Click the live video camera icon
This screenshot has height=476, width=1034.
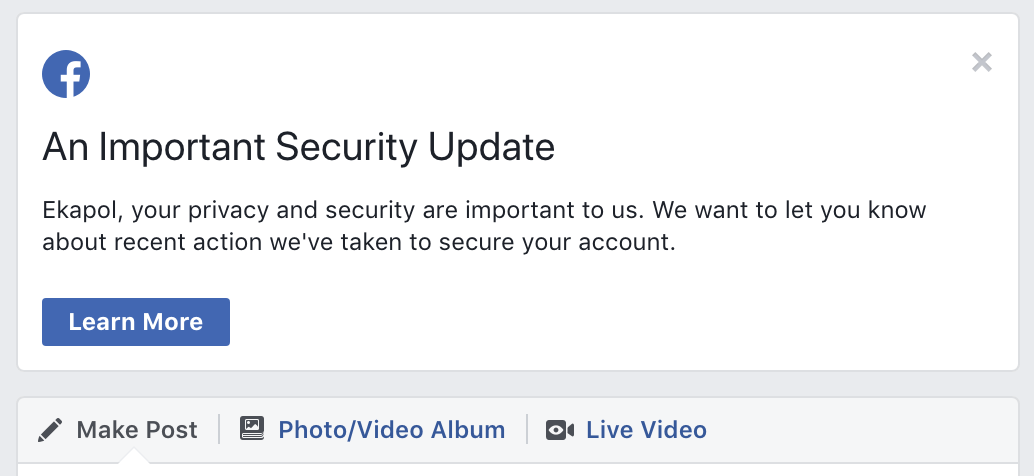560,430
